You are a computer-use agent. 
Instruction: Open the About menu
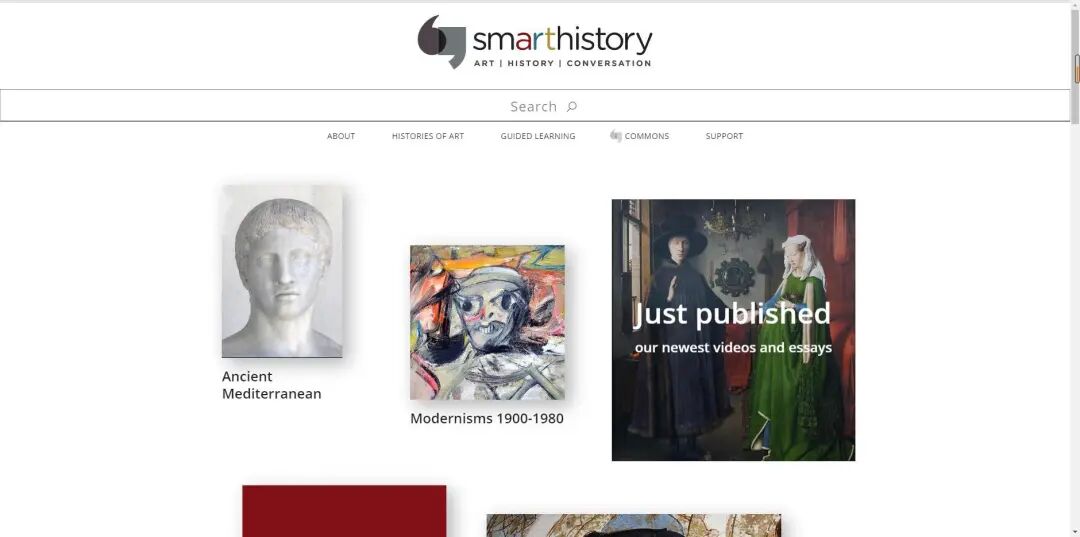pyautogui.click(x=341, y=136)
